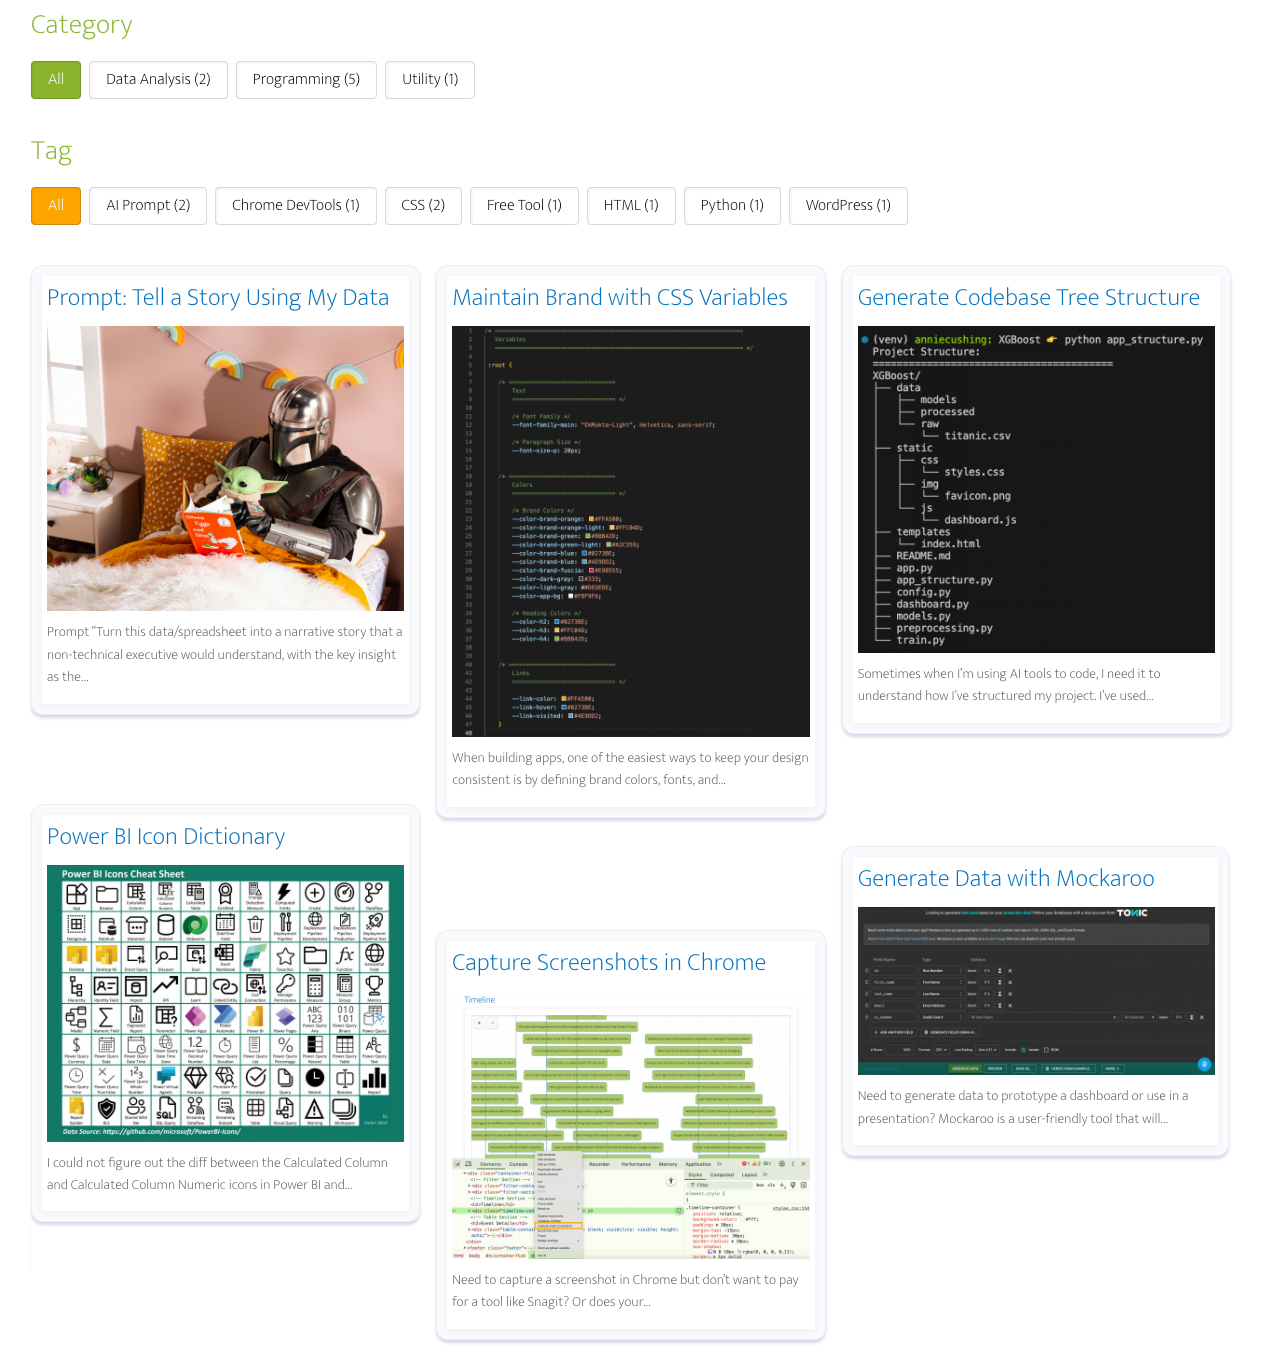
Task: Open the Power BI Icon Dictionary post
Action: (x=166, y=837)
